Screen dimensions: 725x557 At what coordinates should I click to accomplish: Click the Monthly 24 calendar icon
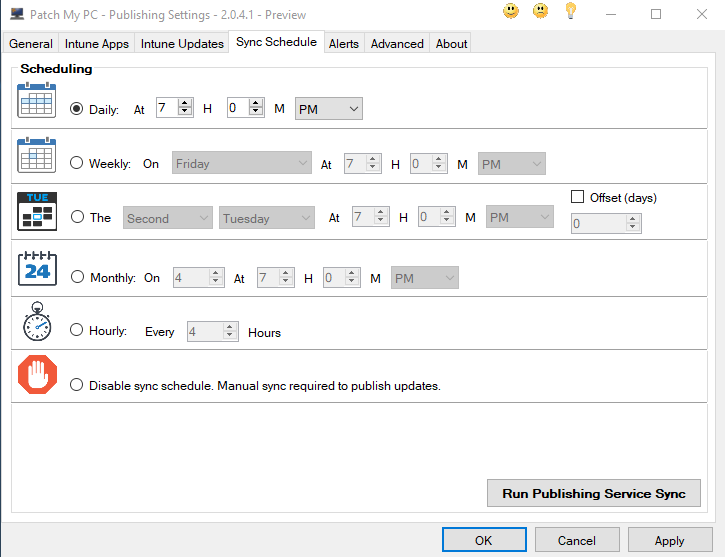click(37, 269)
